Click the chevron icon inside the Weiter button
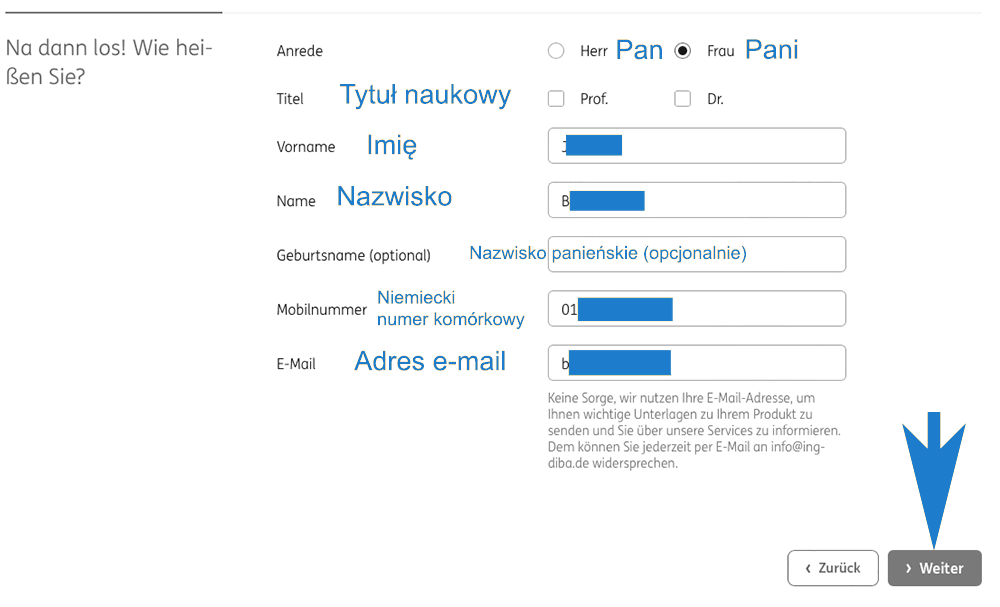 pos(911,568)
